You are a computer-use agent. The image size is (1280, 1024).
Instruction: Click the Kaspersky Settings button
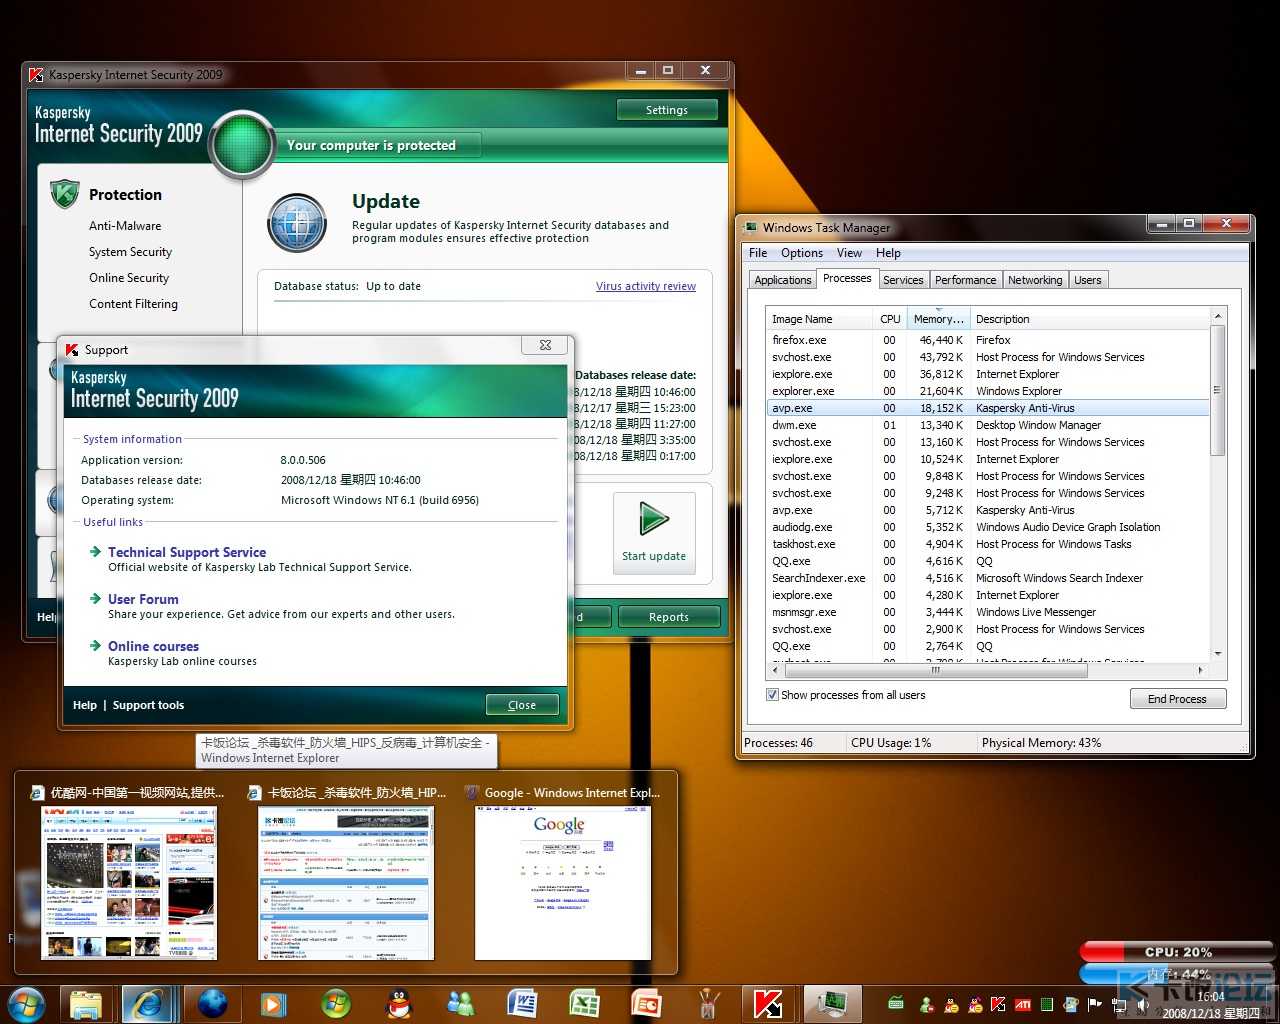[667, 110]
